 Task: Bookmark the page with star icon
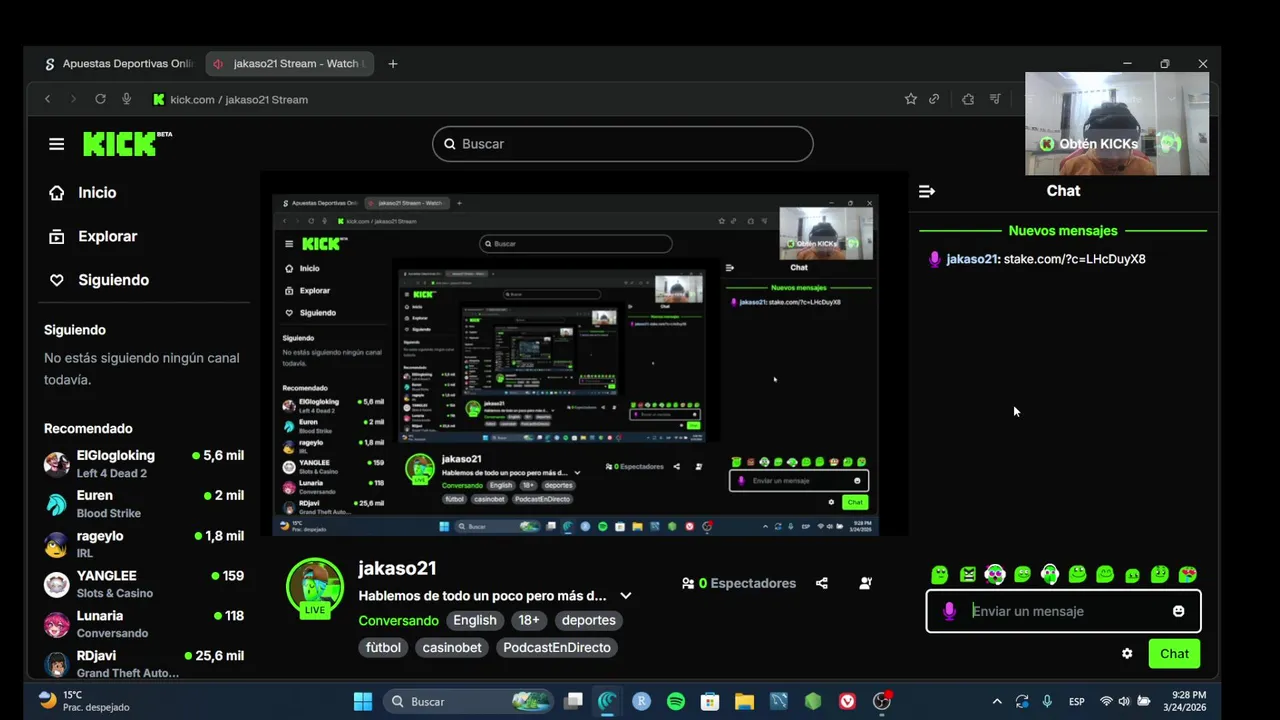910,99
